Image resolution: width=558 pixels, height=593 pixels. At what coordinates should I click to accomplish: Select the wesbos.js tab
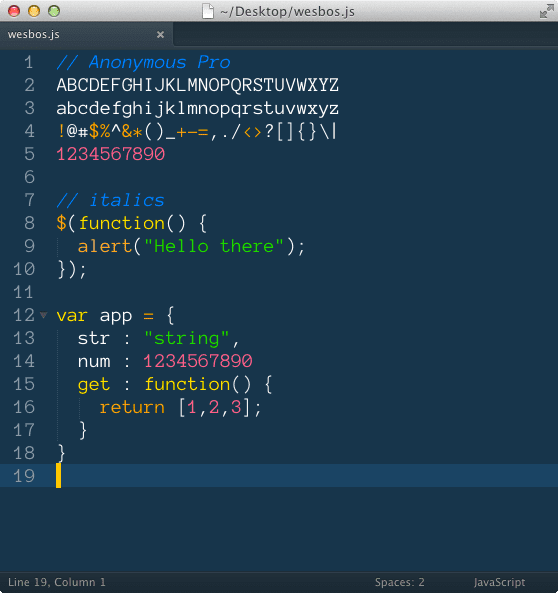click(87, 34)
